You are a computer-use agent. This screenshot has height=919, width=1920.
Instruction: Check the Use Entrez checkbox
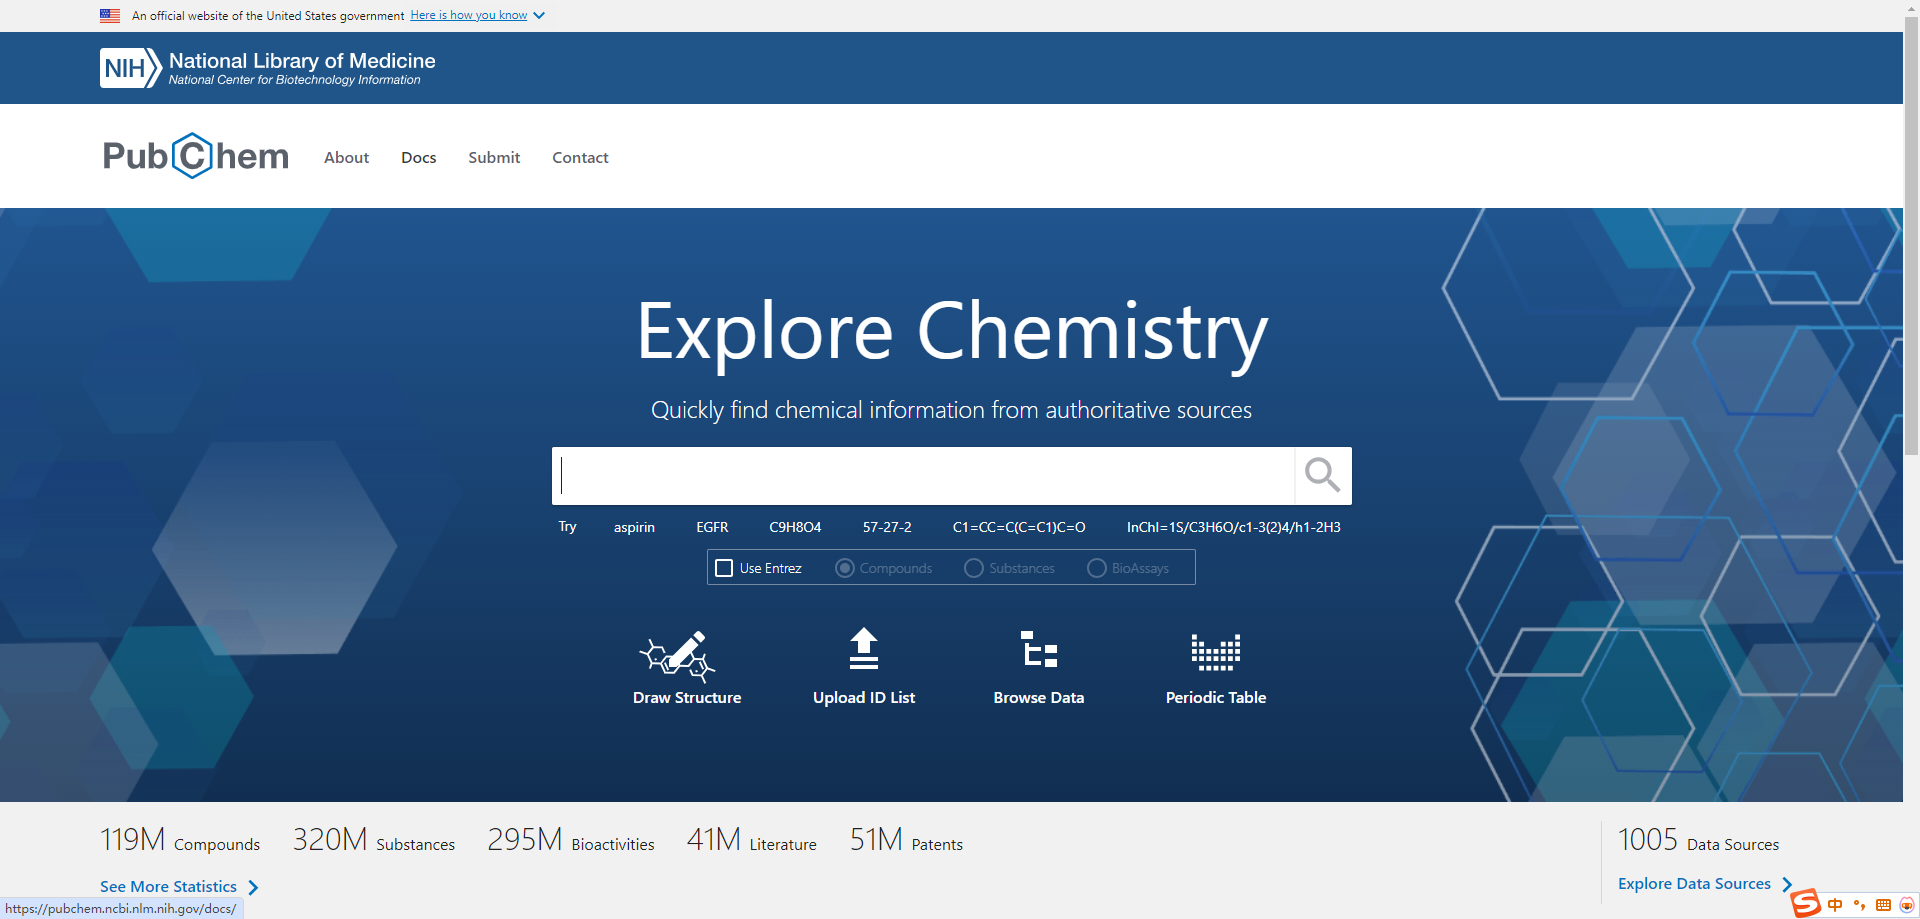pyautogui.click(x=725, y=568)
